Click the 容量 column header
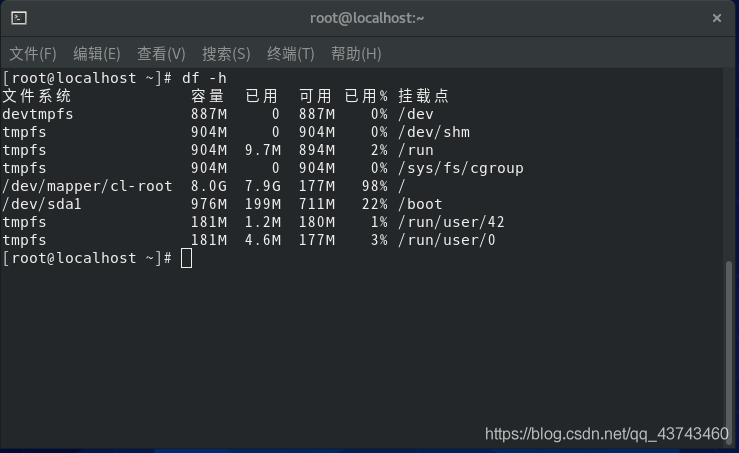 point(207,96)
